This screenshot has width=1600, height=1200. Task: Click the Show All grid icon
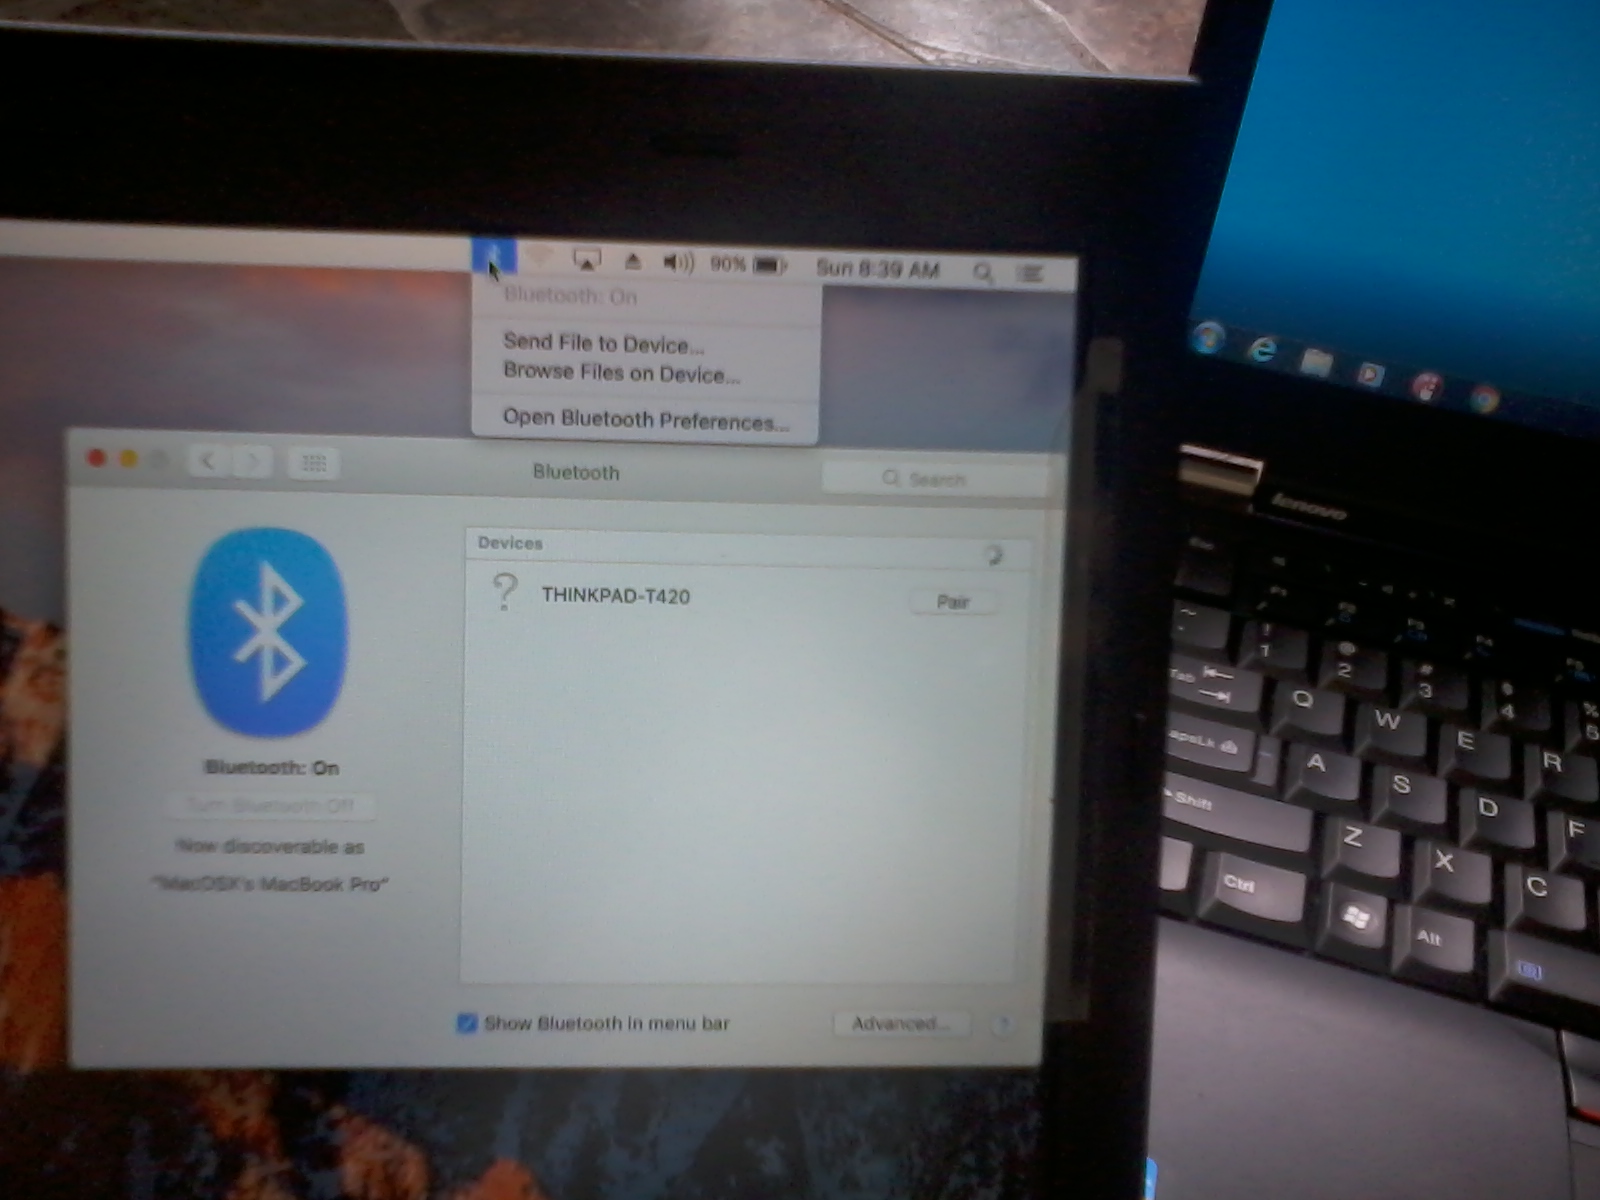coord(314,462)
